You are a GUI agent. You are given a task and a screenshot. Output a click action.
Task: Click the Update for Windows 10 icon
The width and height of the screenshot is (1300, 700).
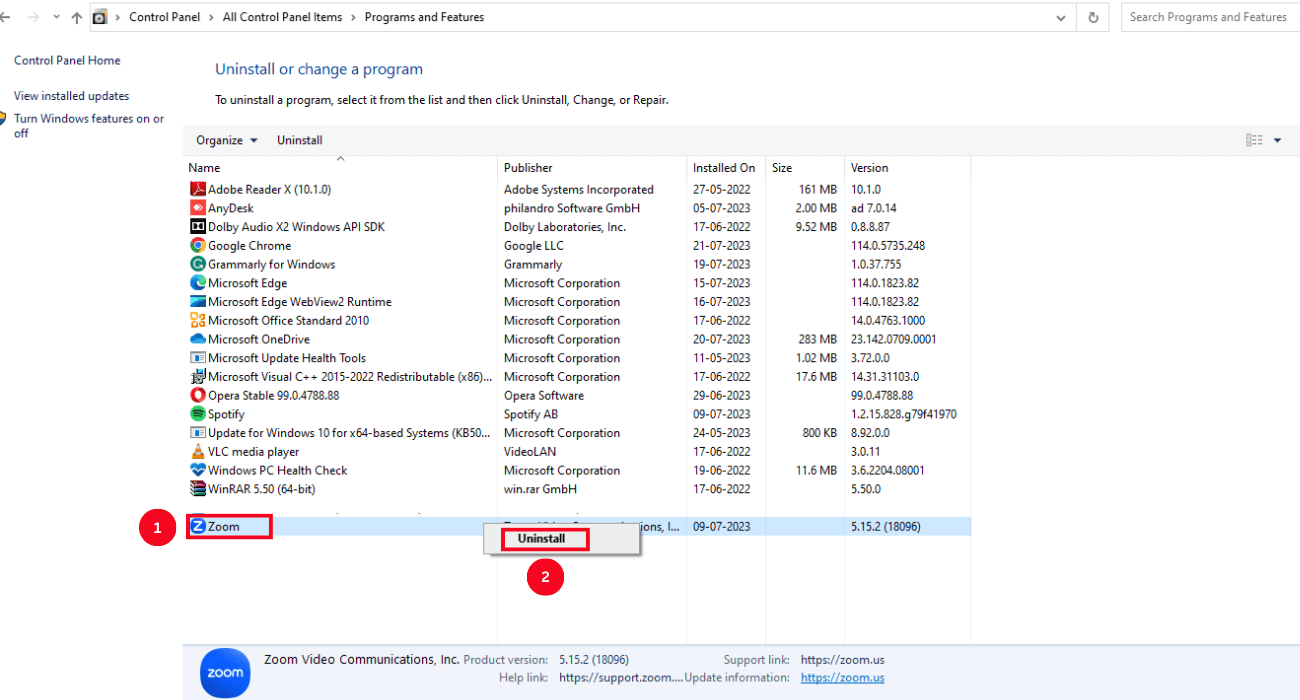click(198, 433)
